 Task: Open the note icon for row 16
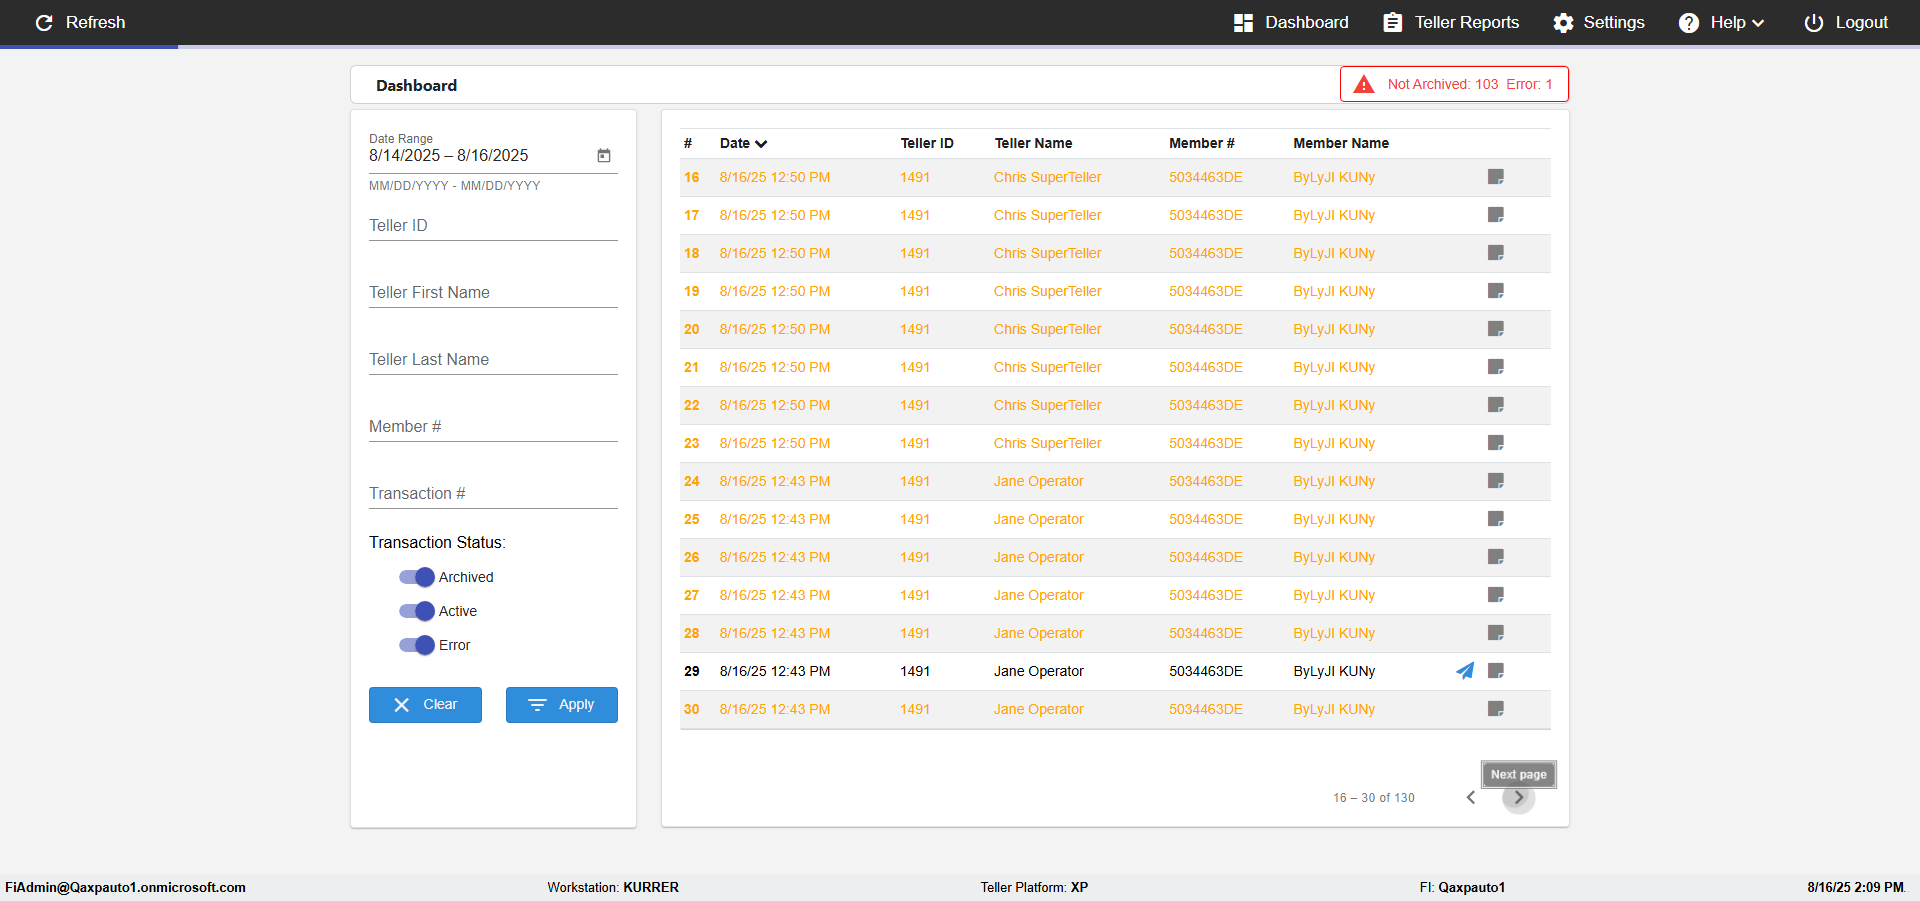tap(1496, 177)
